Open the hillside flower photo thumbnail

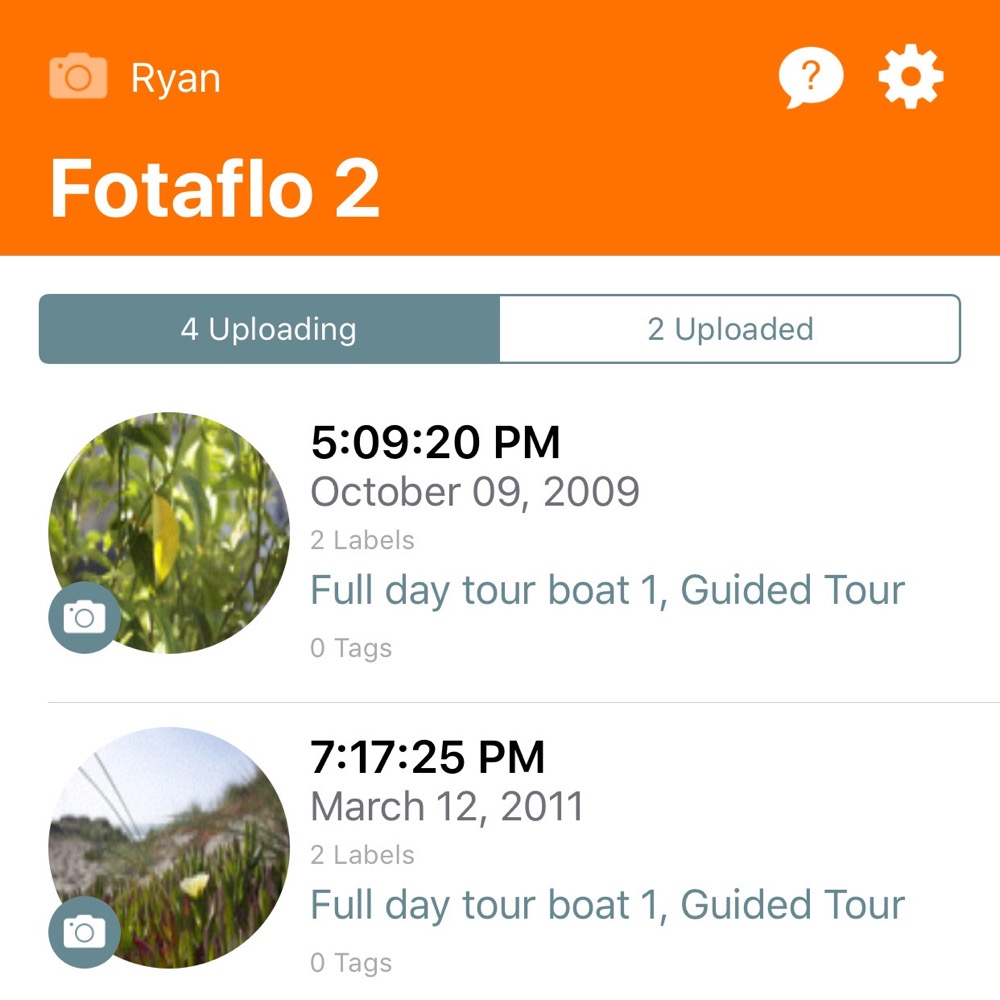tap(169, 848)
